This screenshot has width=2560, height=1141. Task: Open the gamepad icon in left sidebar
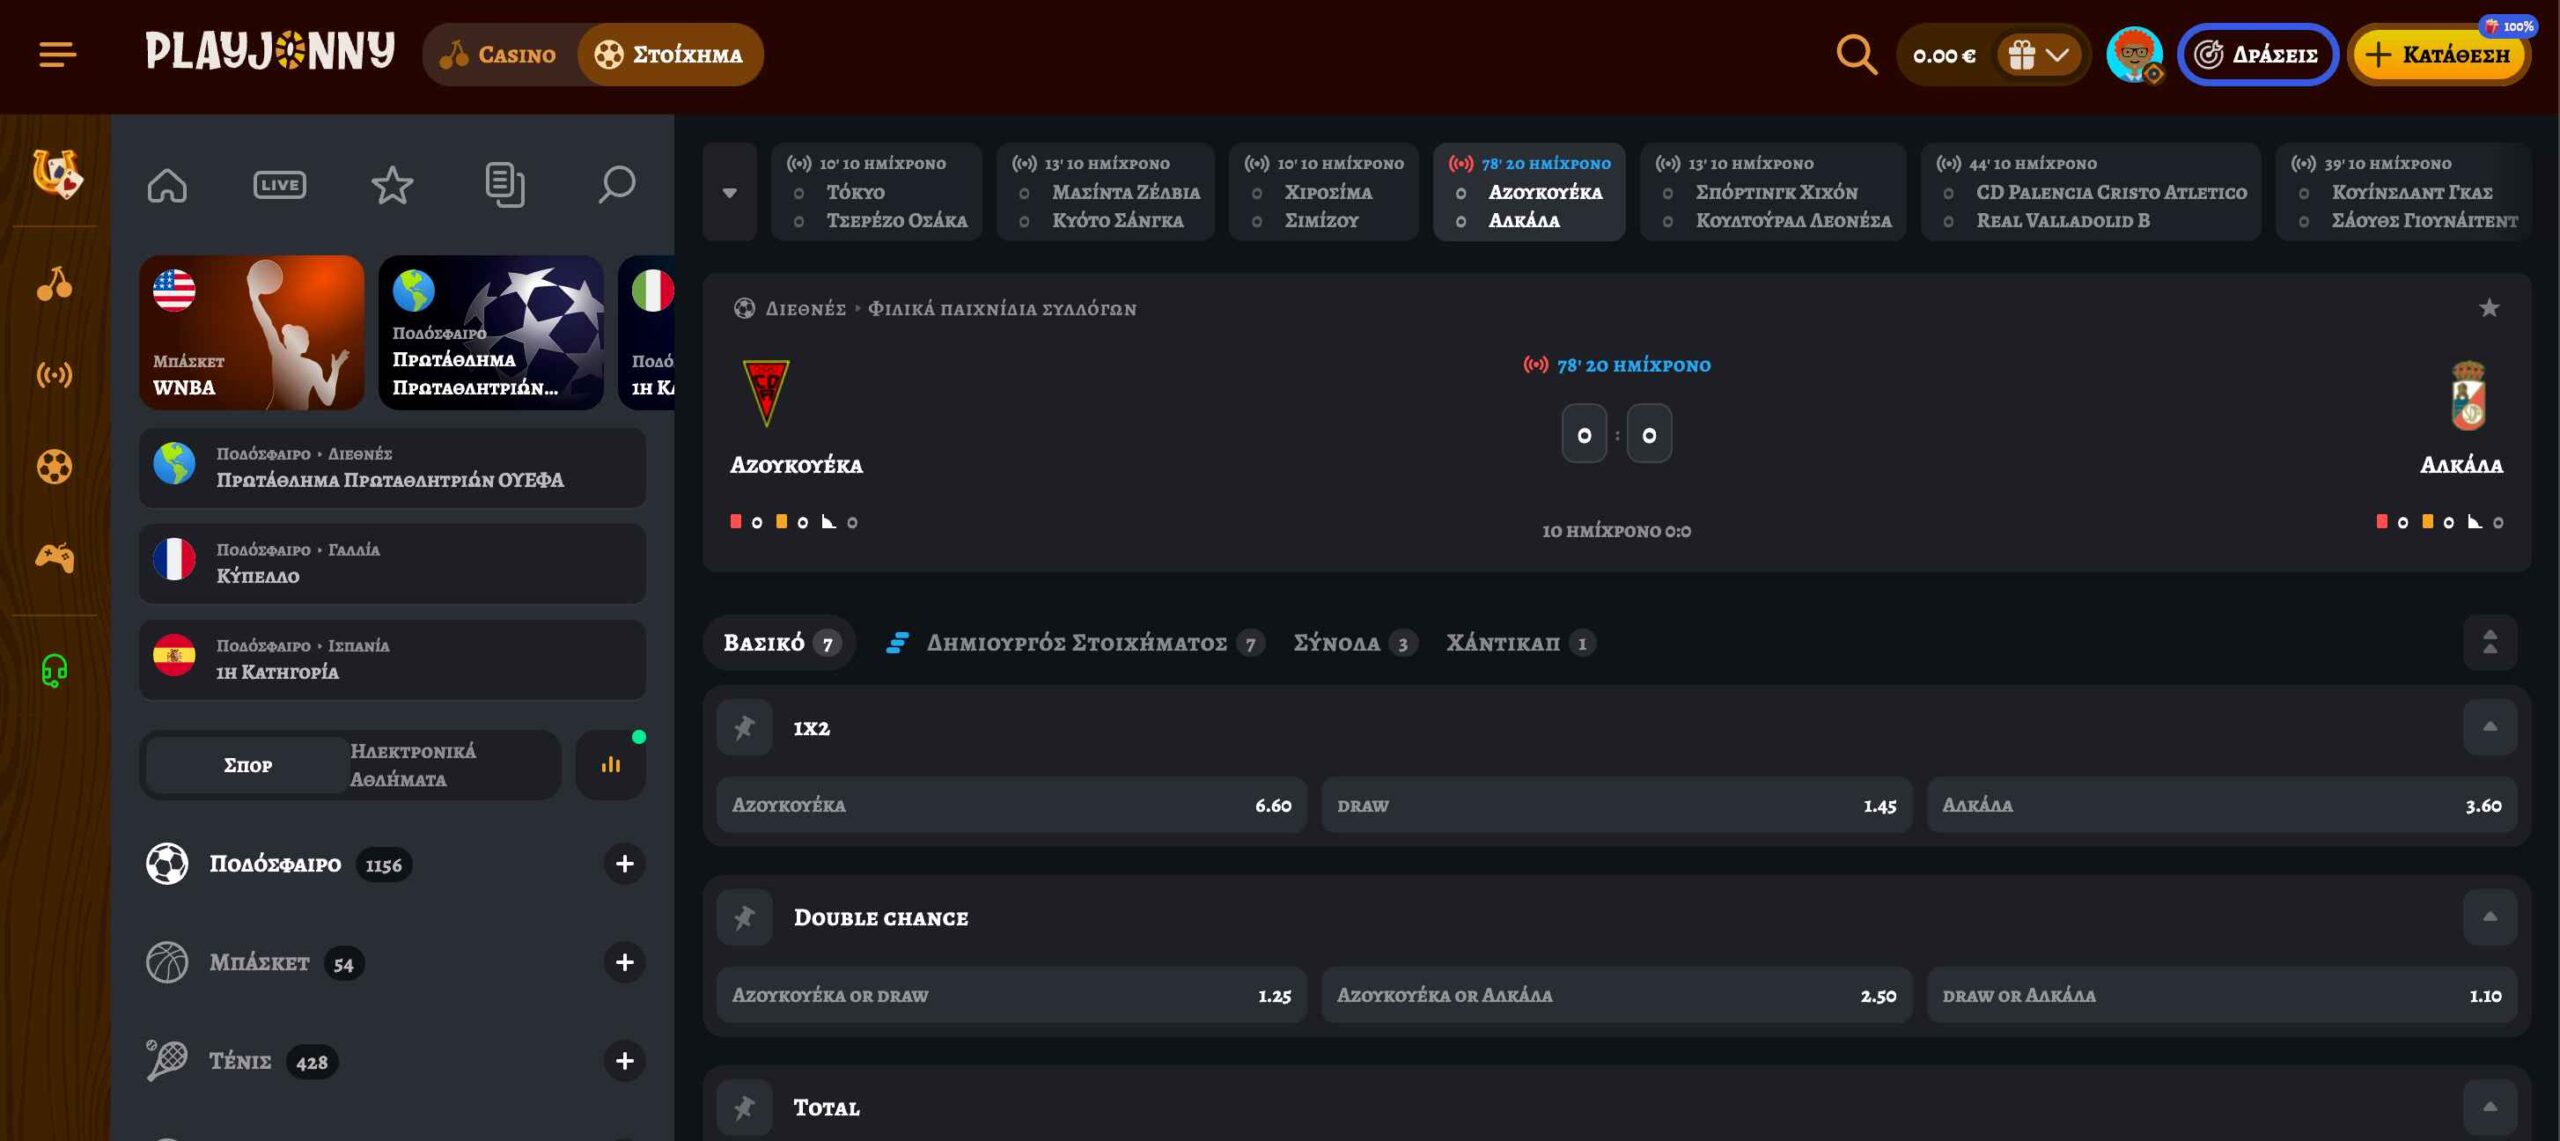(x=54, y=557)
